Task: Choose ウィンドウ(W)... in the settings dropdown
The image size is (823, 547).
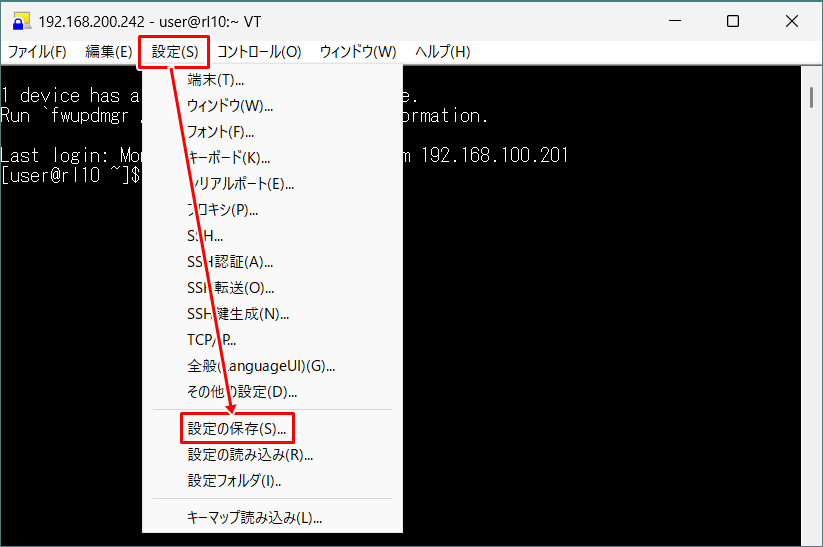Action: 229,106
